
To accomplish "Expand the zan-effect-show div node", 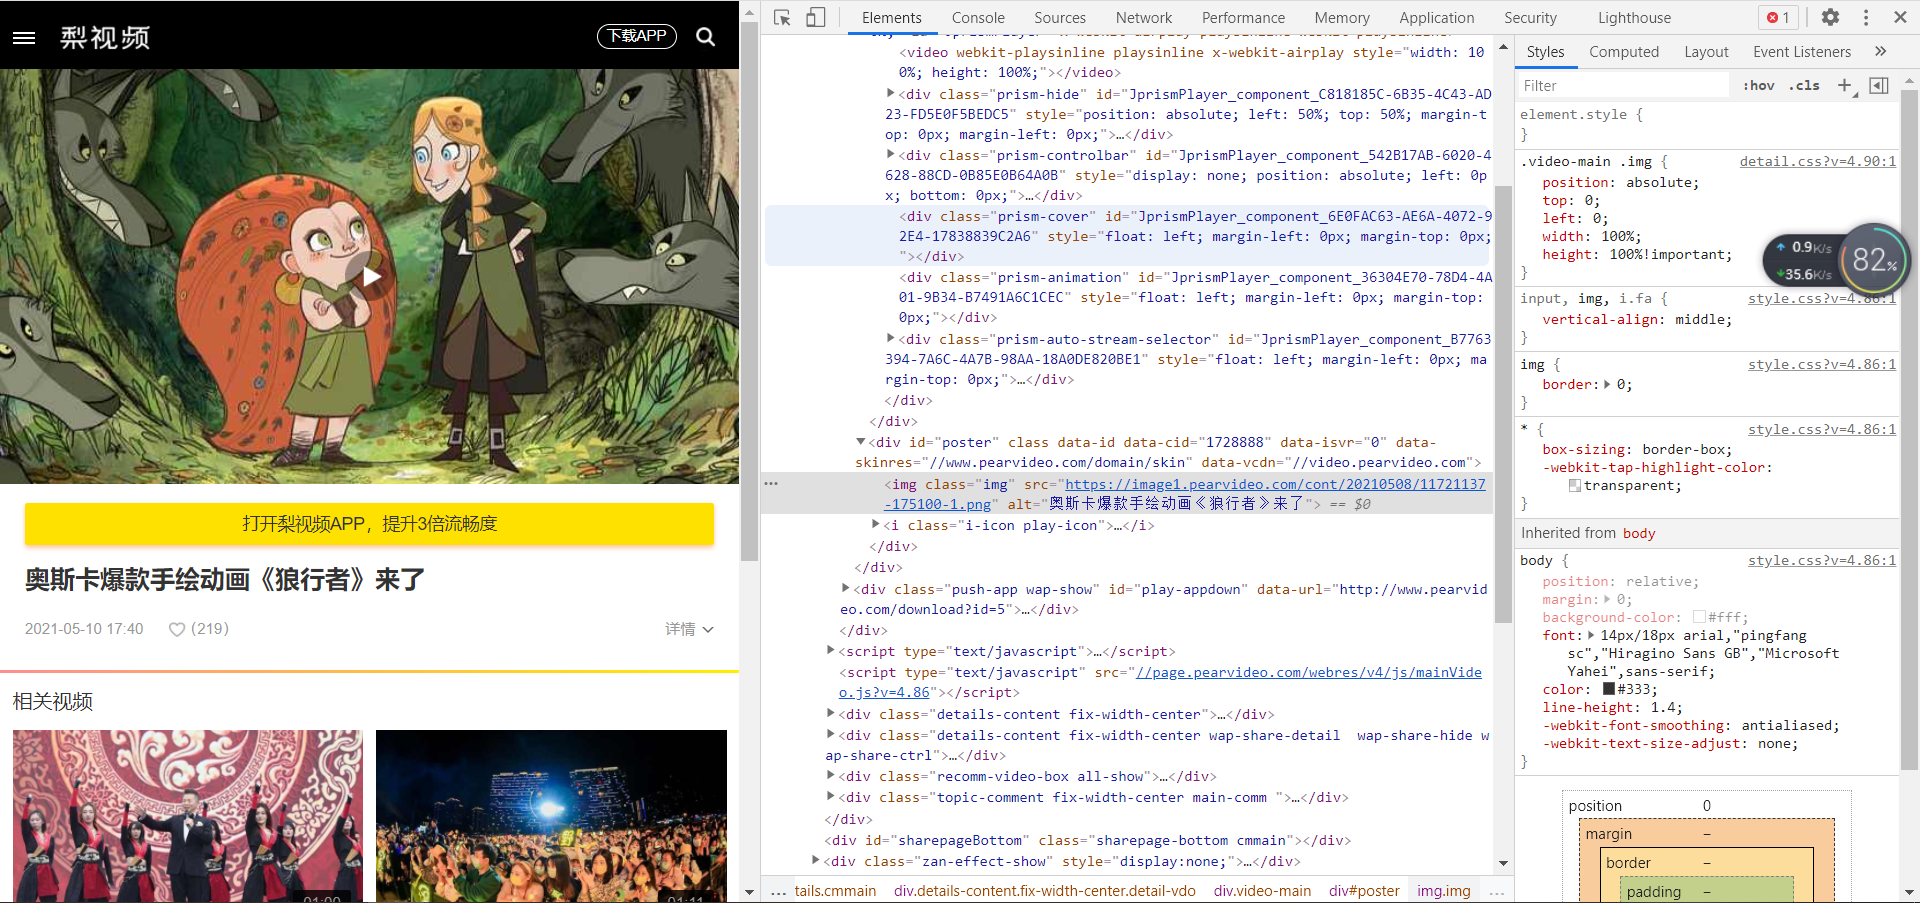I will 815,860.
